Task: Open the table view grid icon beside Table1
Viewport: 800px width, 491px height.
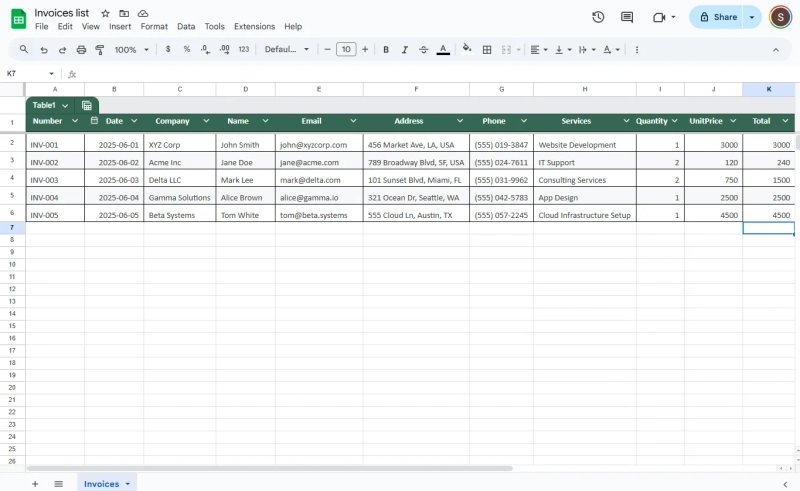Action: point(87,106)
